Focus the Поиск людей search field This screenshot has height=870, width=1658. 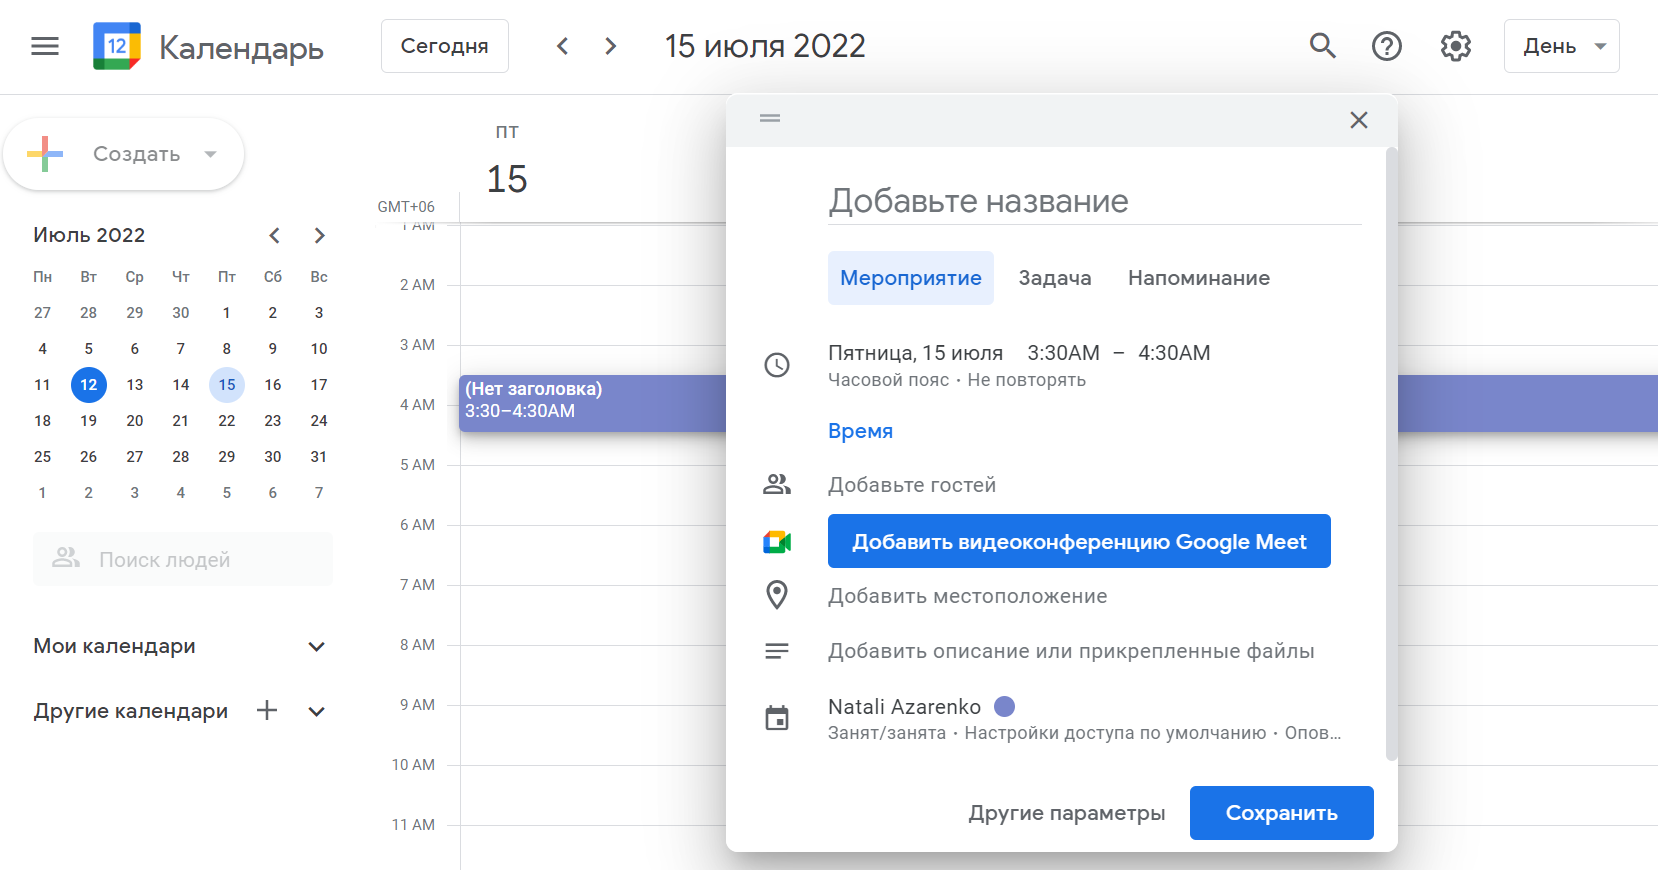183,559
